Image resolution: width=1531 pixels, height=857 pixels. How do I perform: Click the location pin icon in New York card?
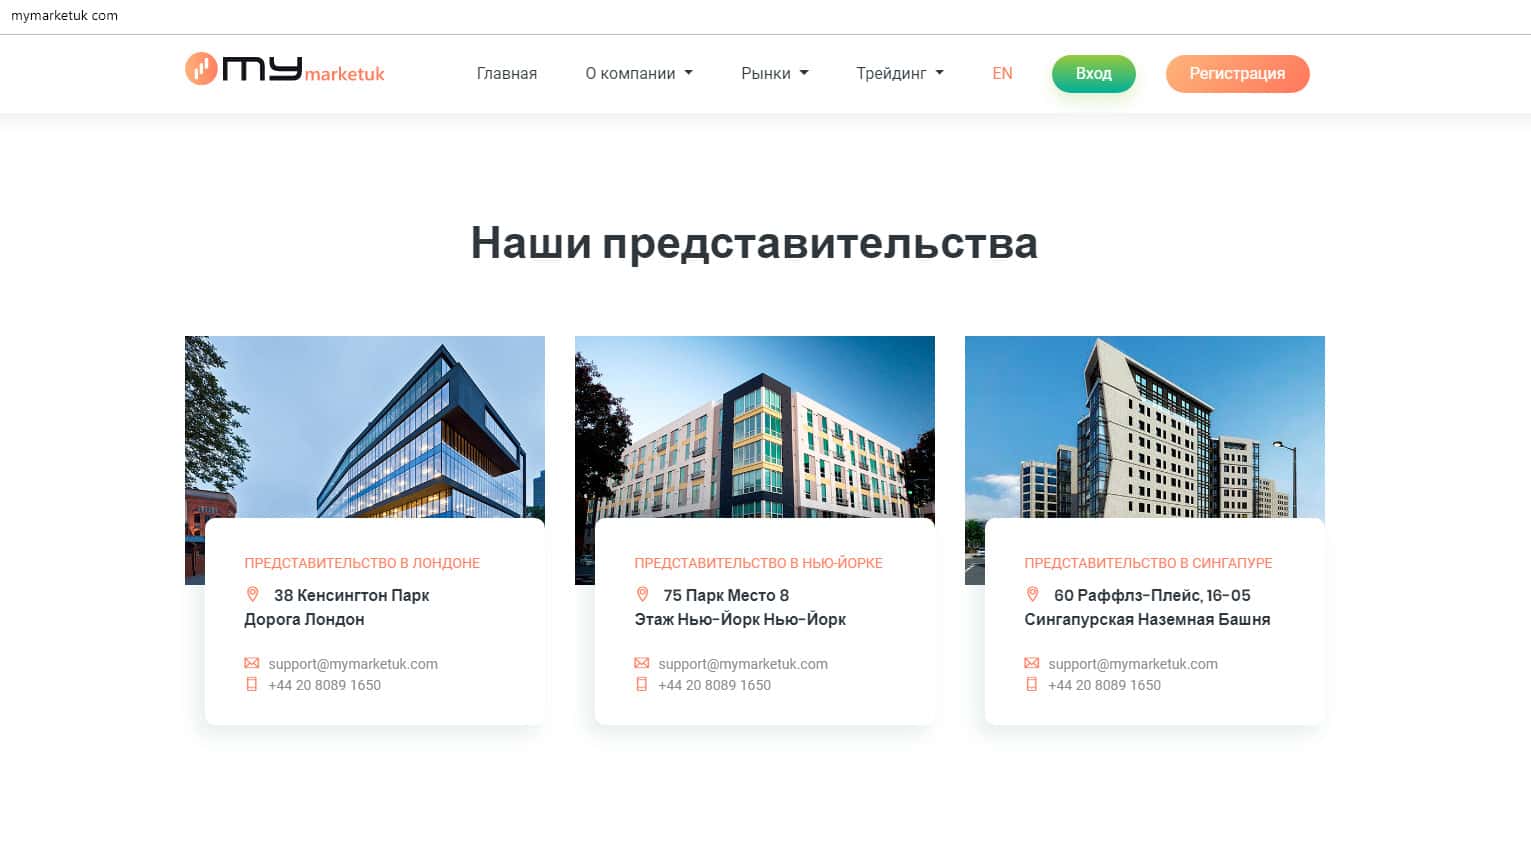642,595
